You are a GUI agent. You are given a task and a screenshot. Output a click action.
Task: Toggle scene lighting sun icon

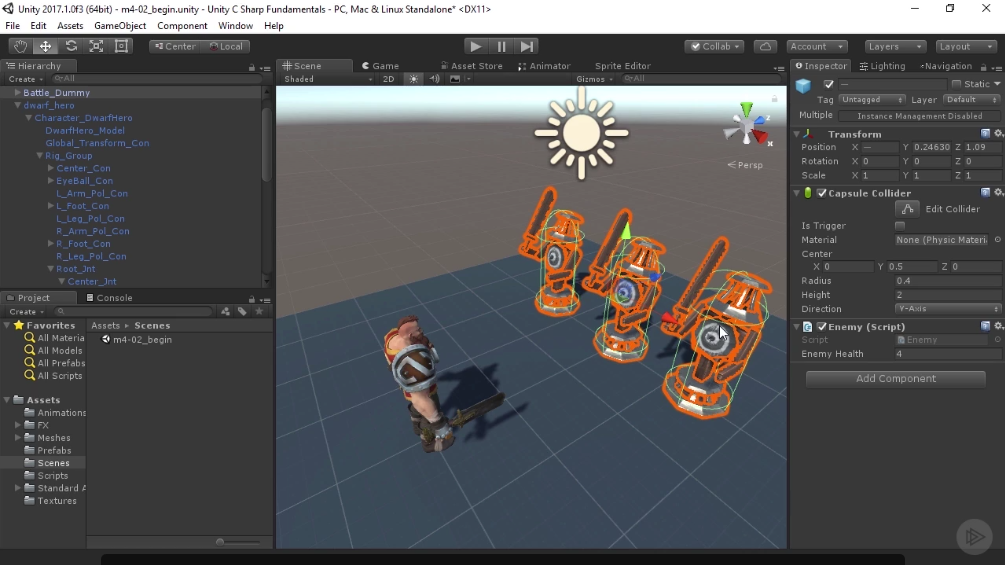click(x=413, y=79)
